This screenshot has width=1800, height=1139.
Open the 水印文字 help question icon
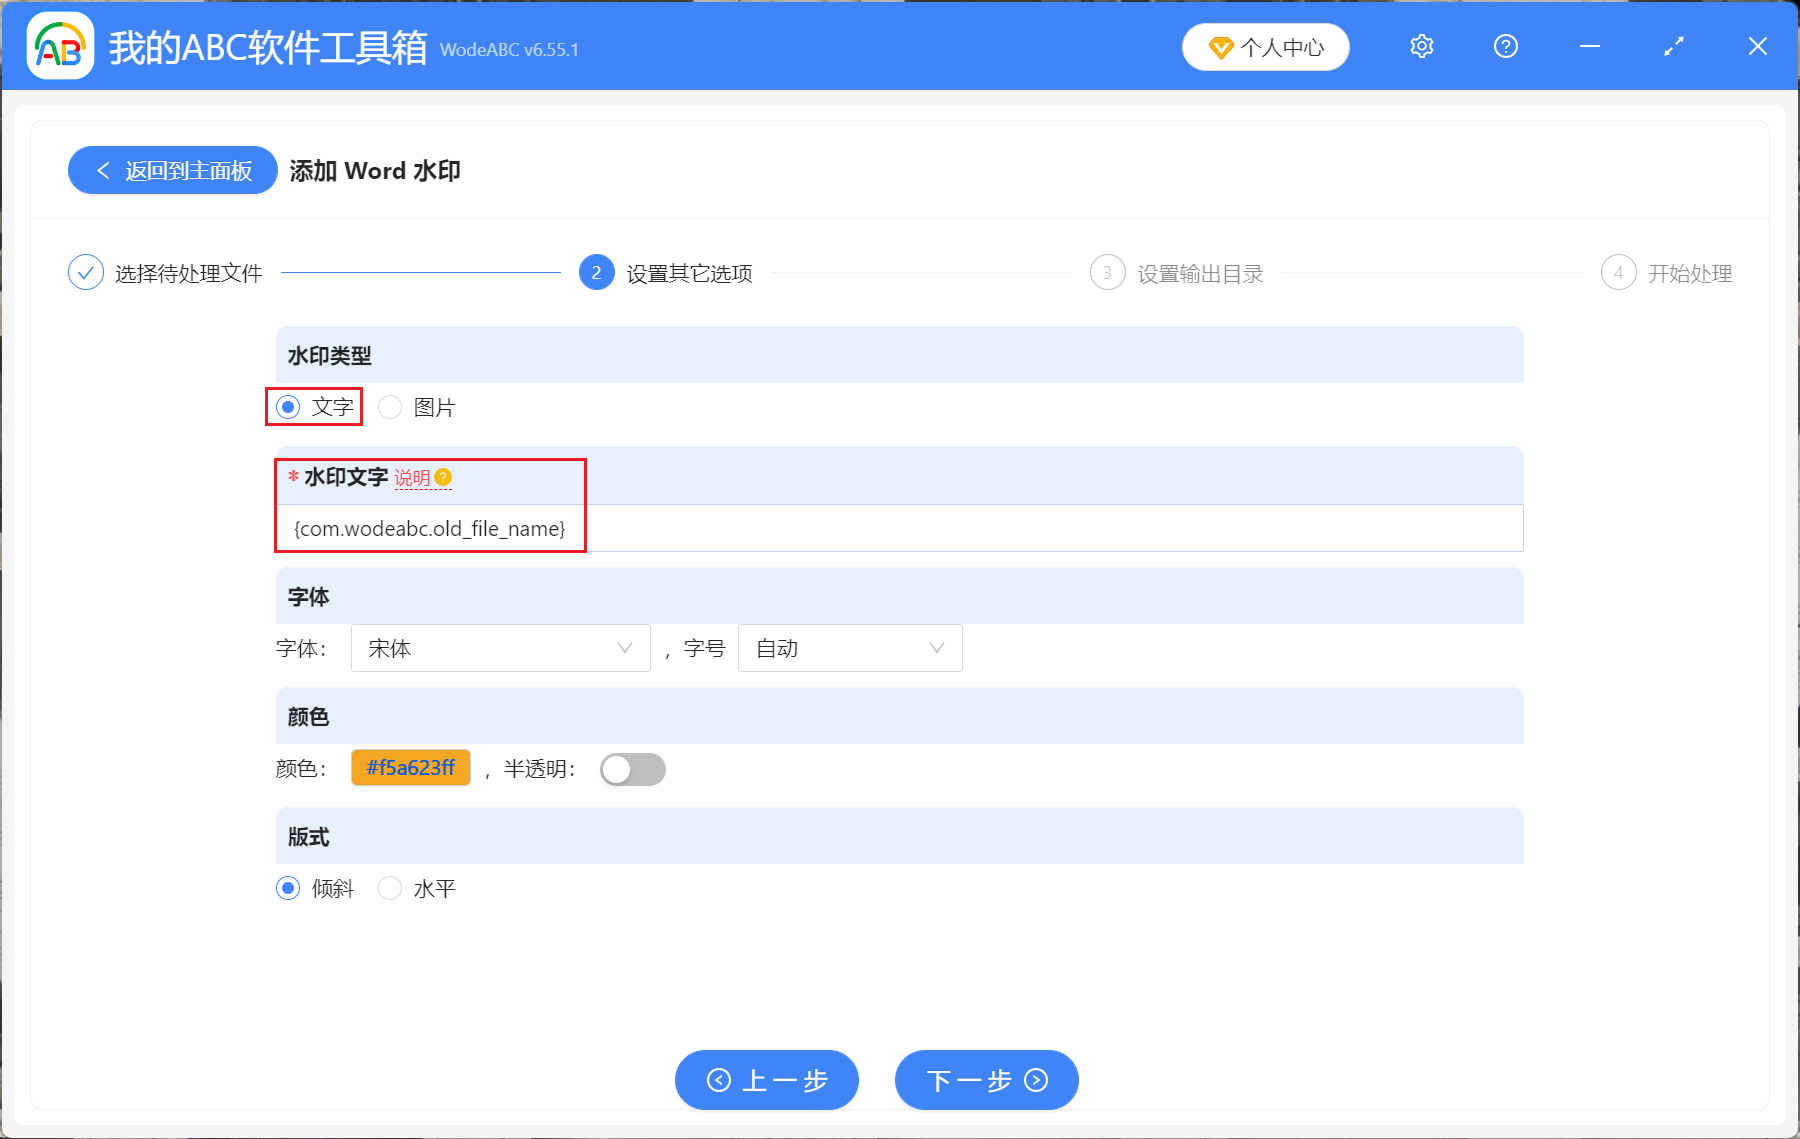(x=446, y=477)
